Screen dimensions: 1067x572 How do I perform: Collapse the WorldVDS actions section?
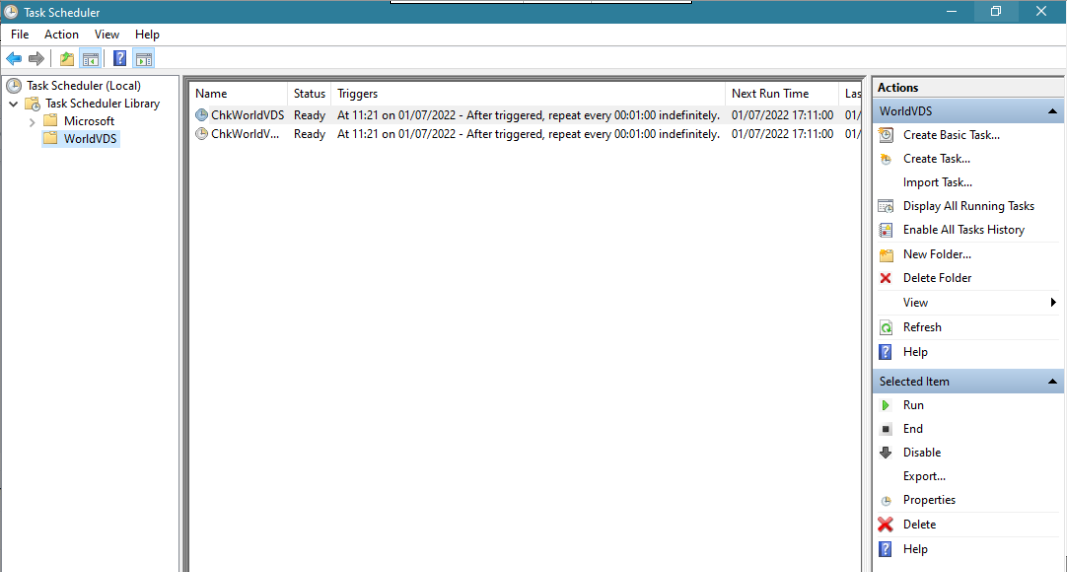(x=1053, y=112)
